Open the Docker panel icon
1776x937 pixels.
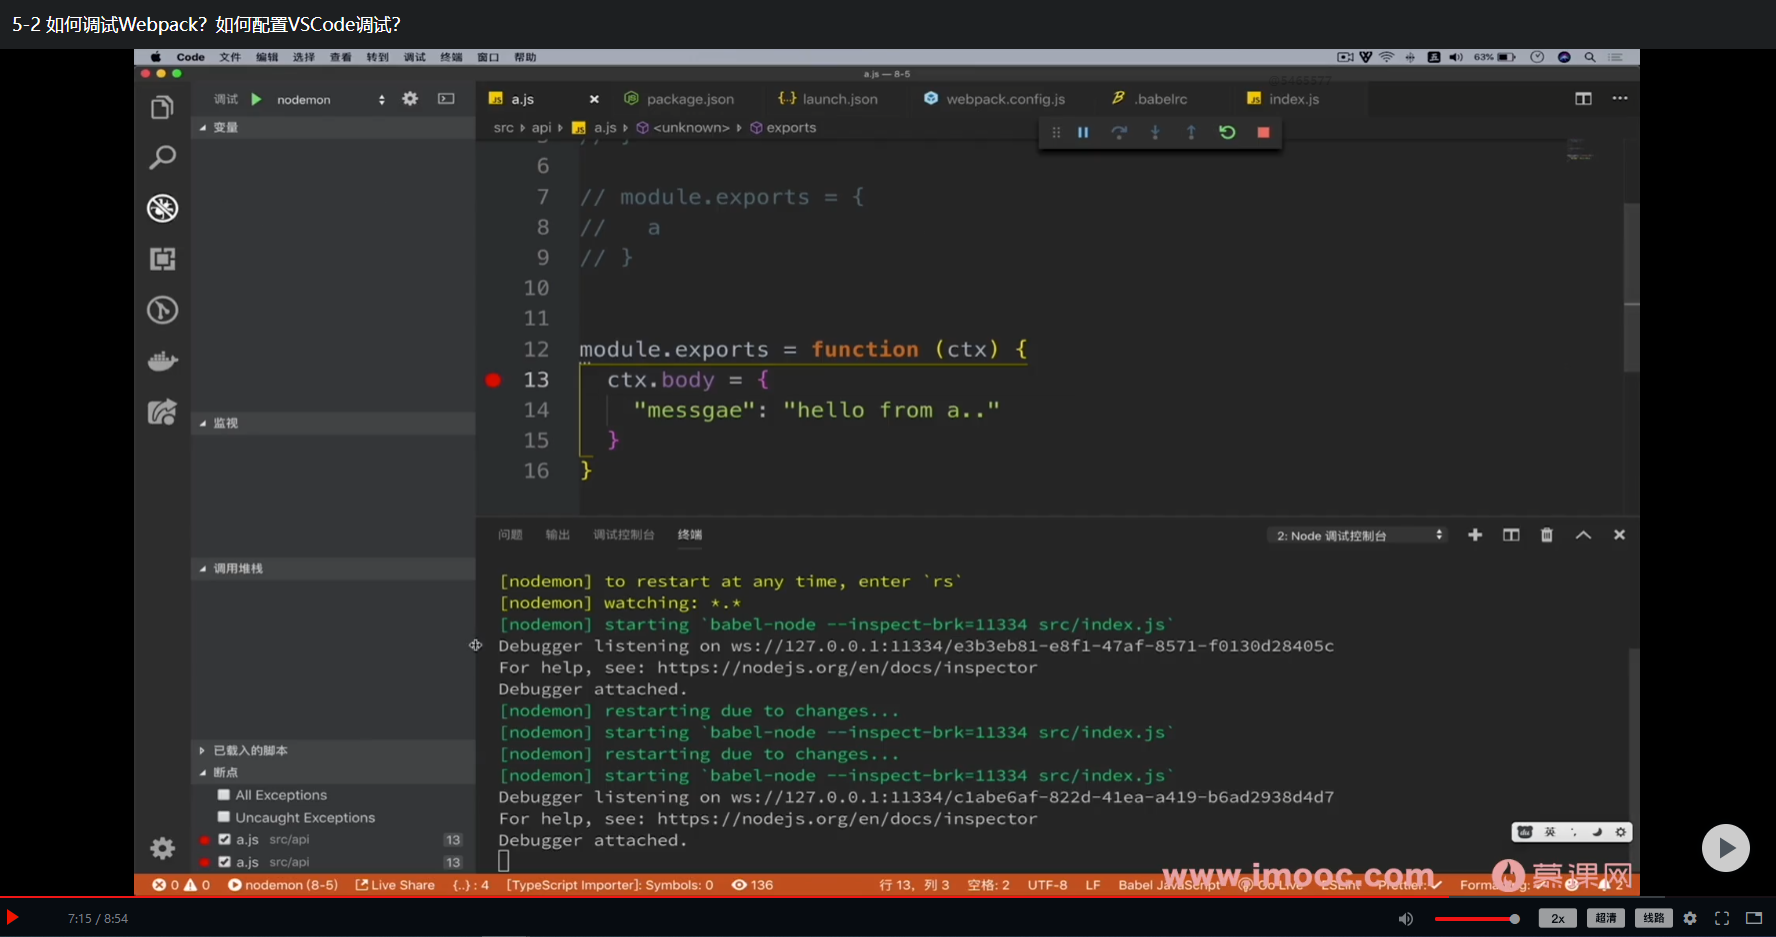tap(162, 361)
